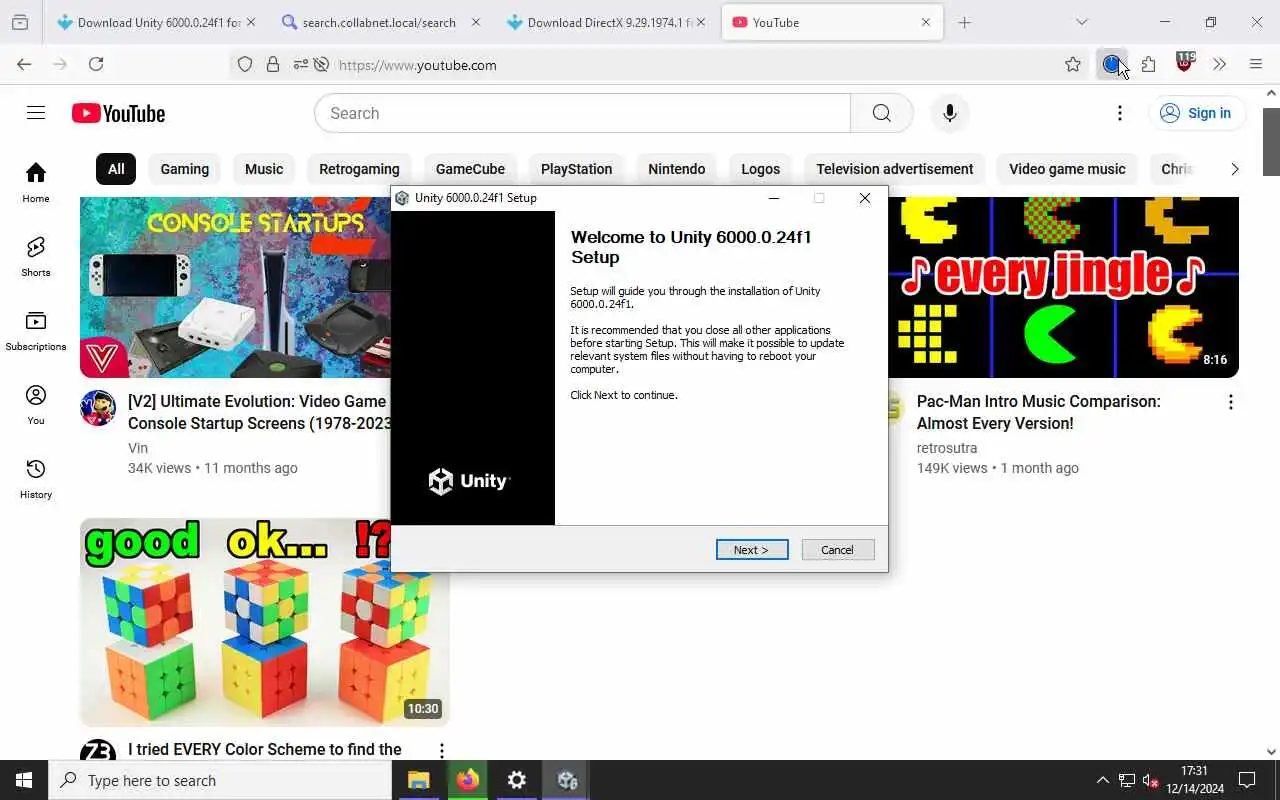1280x800 pixels.
Task: Select the Retrogaming filter chip
Action: pyautogui.click(x=359, y=169)
